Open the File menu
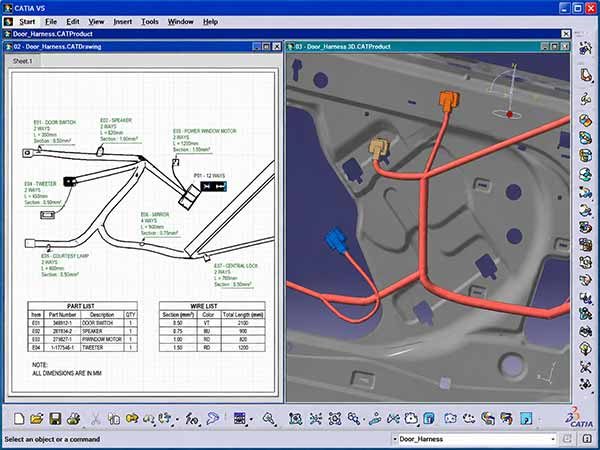Image resolution: width=600 pixels, height=450 pixels. [51, 22]
